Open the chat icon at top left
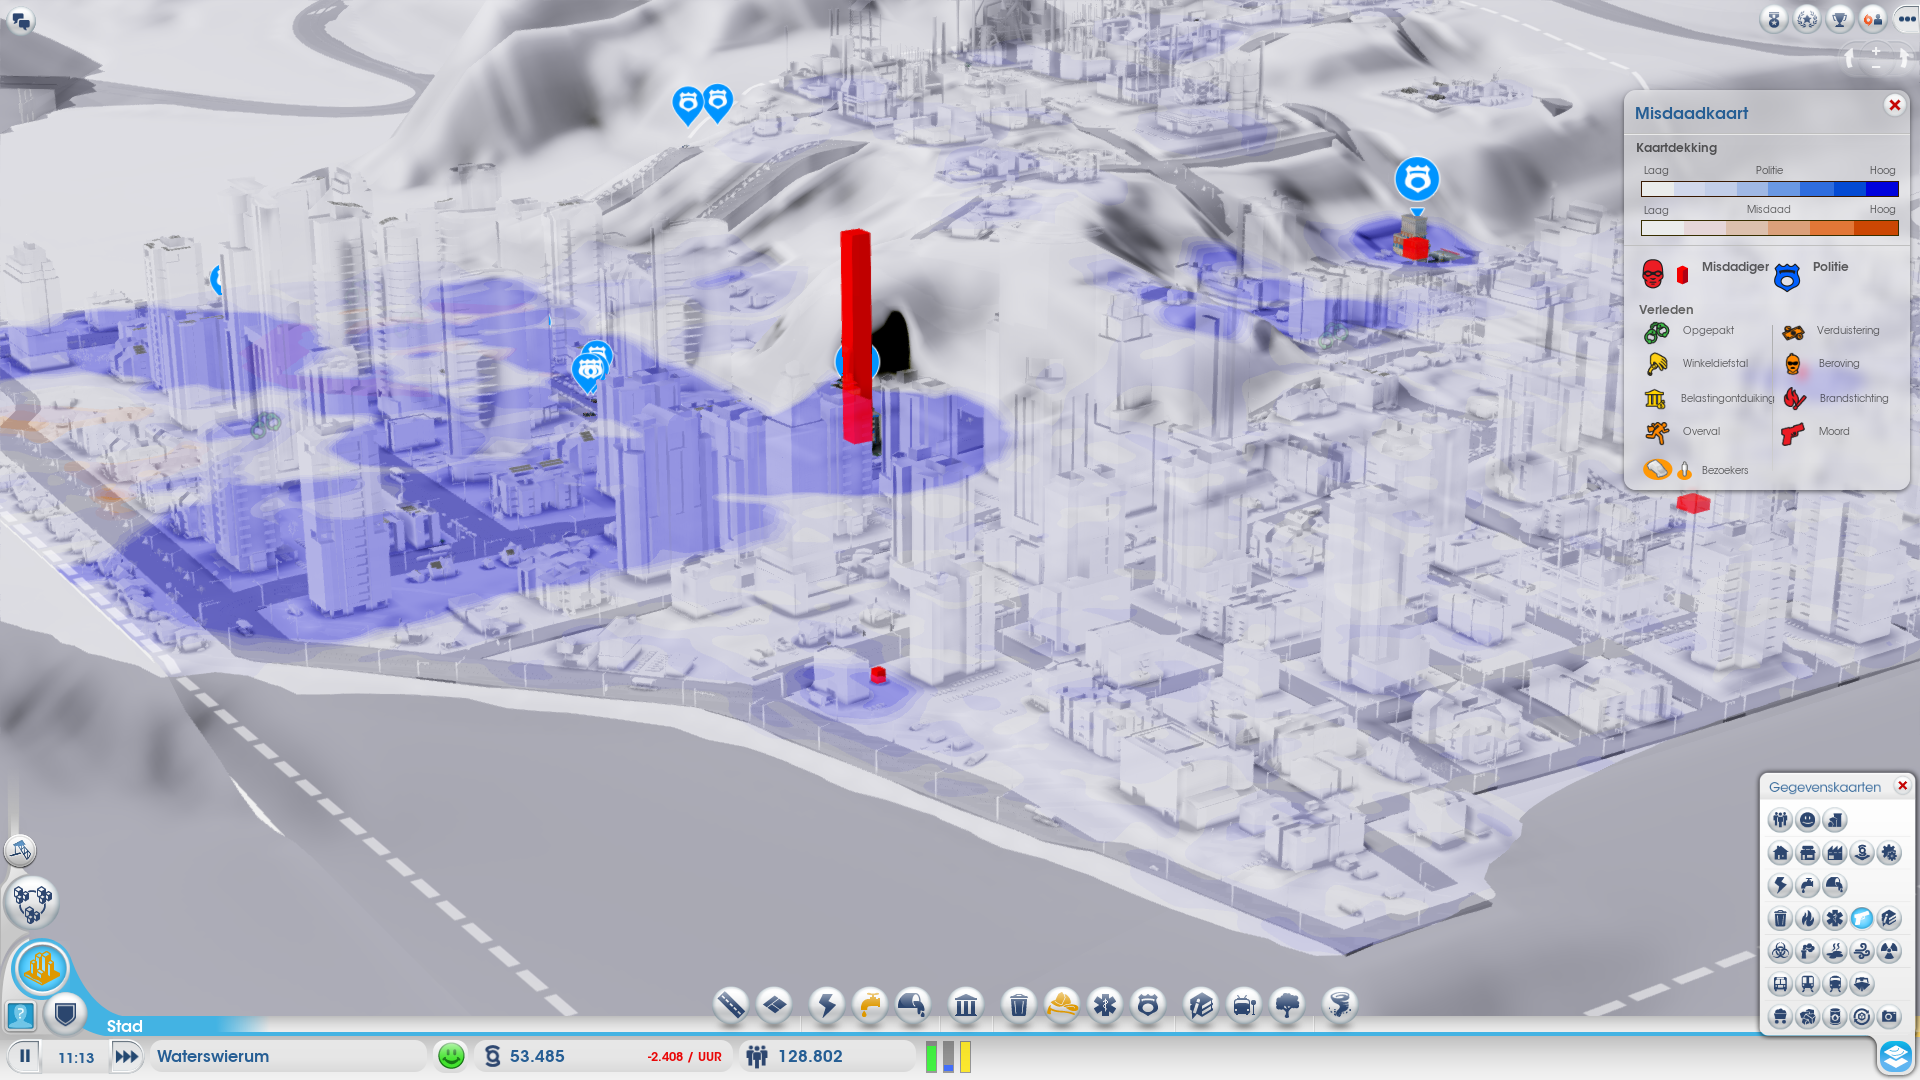This screenshot has height=1080, width=1920. (x=21, y=20)
